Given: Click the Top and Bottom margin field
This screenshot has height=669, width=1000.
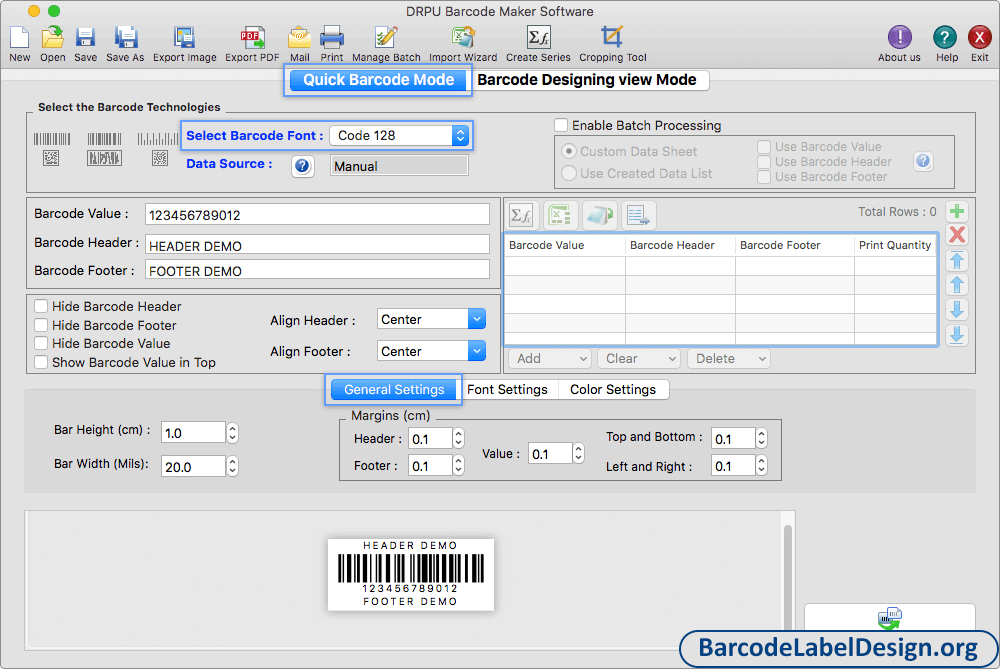Looking at the screenshot, I should (x=733, y=439).
